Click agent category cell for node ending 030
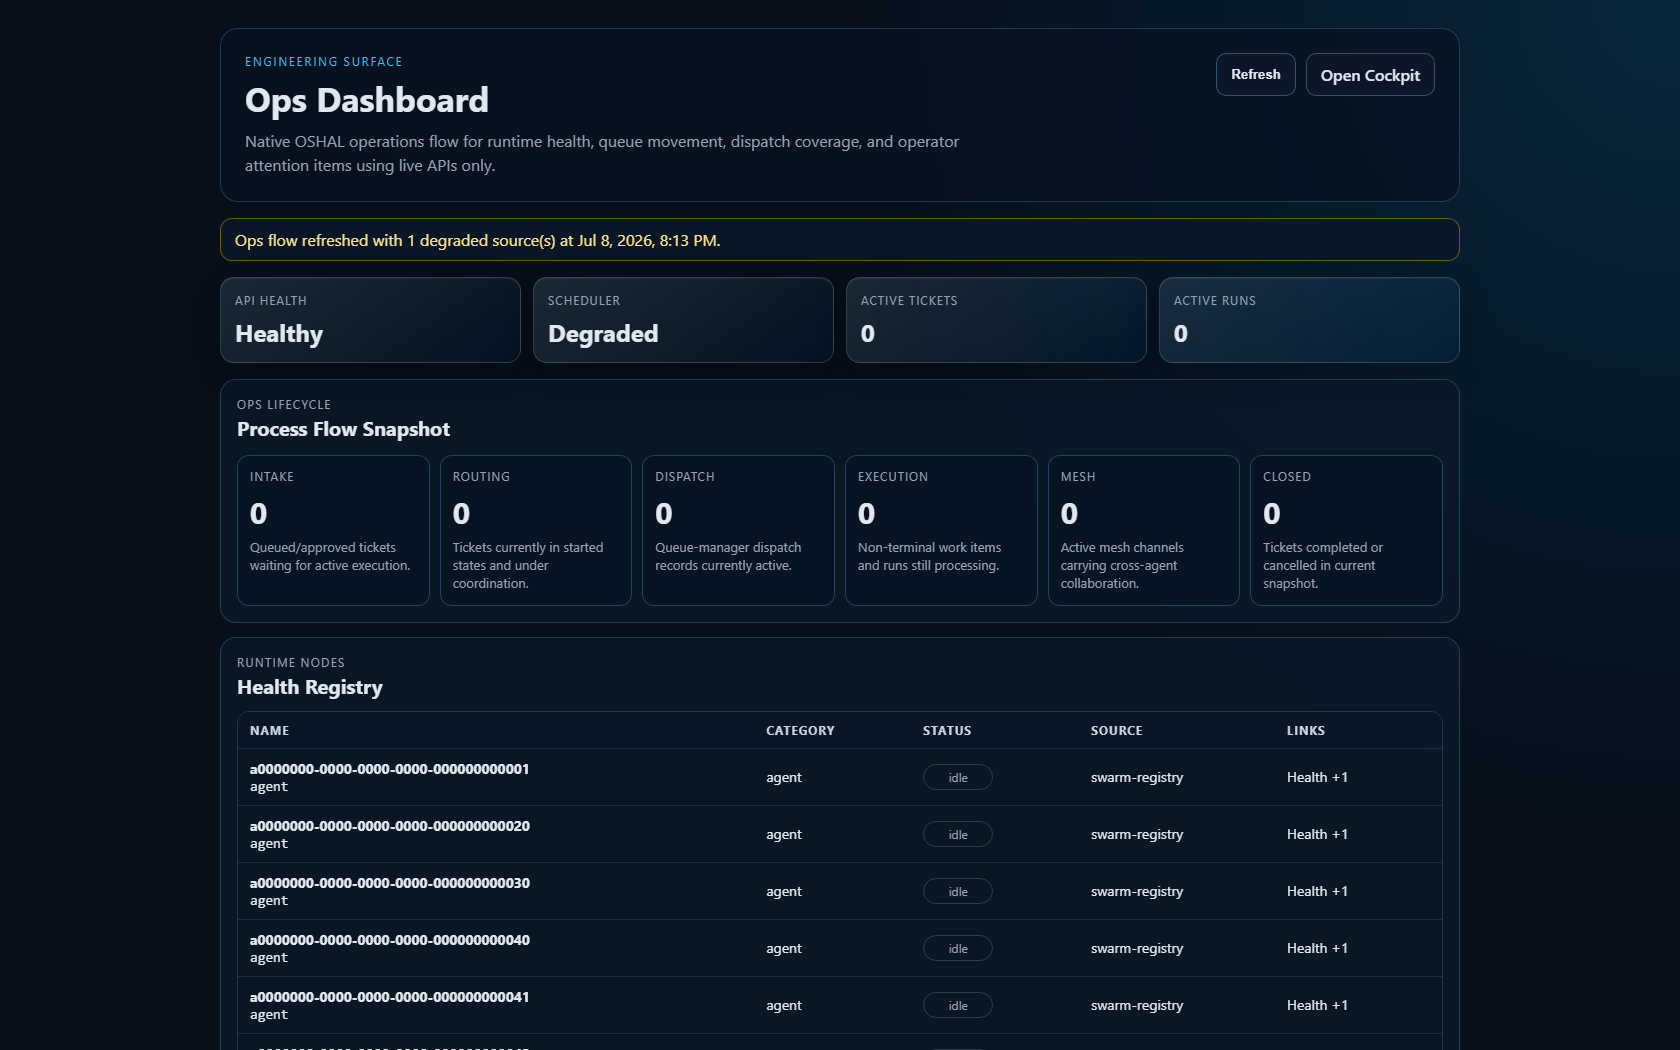Screen dimensions: 1680x1050 point(784,891)
